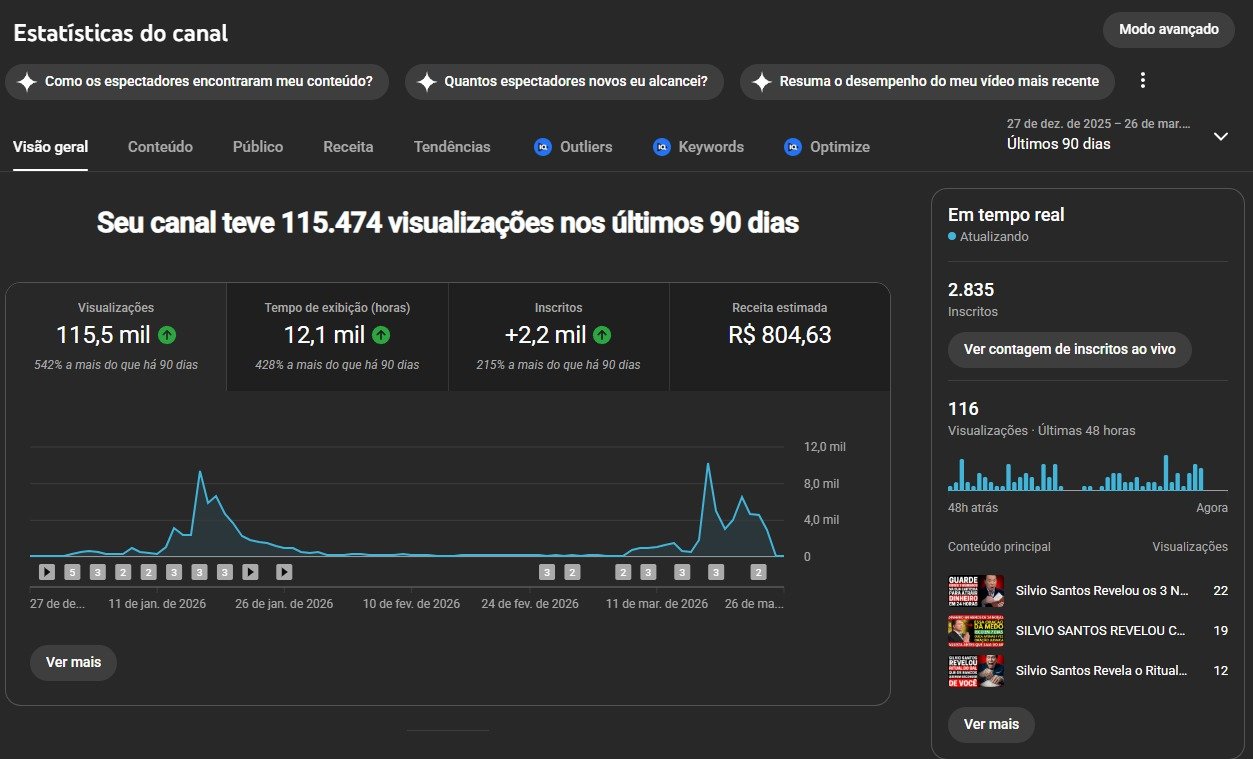Image resolution: width=1253 pixels, height=759 pixels.
Task: Open thumbnail of 'Silvio Santos Revelou os 3 N...'
Action: point(975,591)
